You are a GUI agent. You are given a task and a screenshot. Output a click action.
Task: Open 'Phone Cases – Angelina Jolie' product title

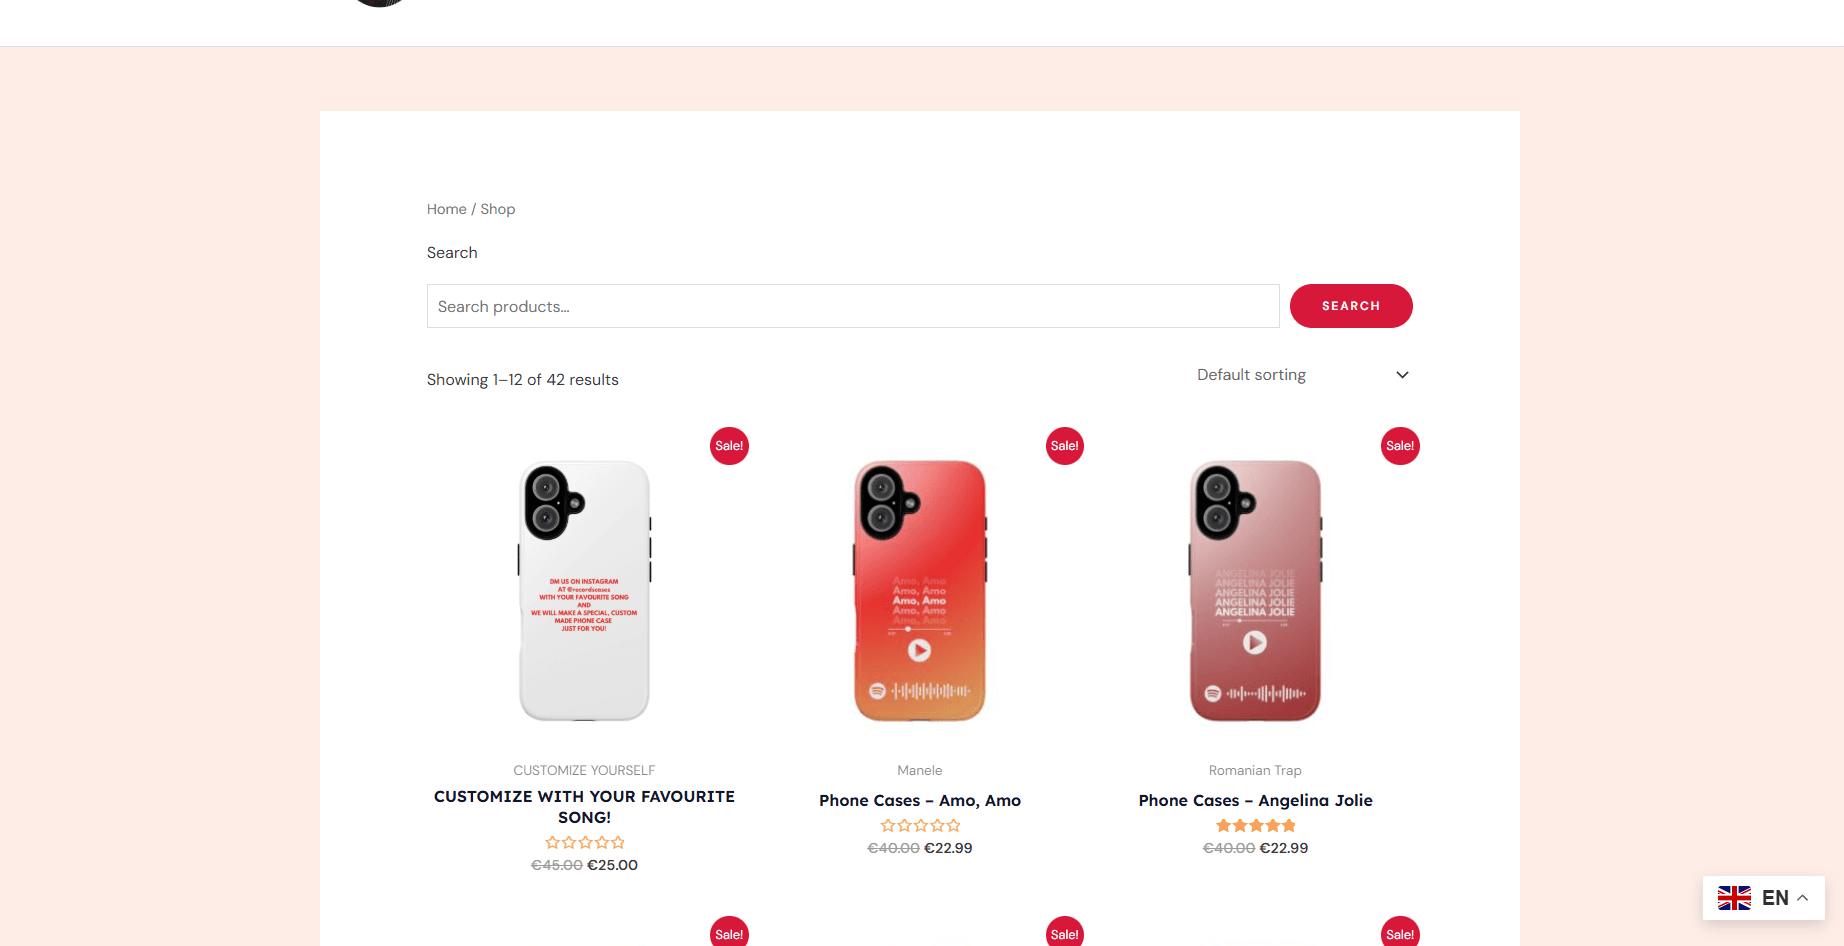1255,800
